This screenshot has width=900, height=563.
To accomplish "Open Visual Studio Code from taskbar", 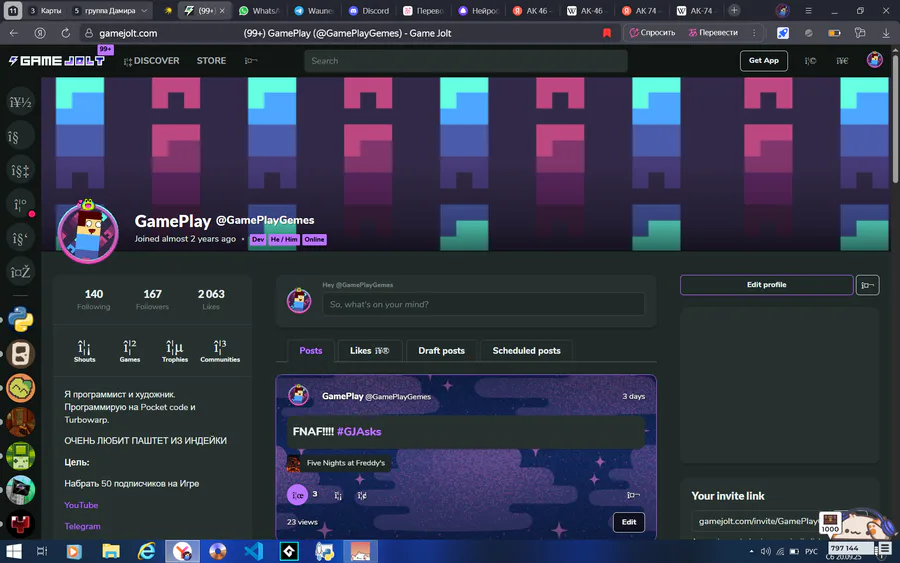I will click(x=253, y=552).
